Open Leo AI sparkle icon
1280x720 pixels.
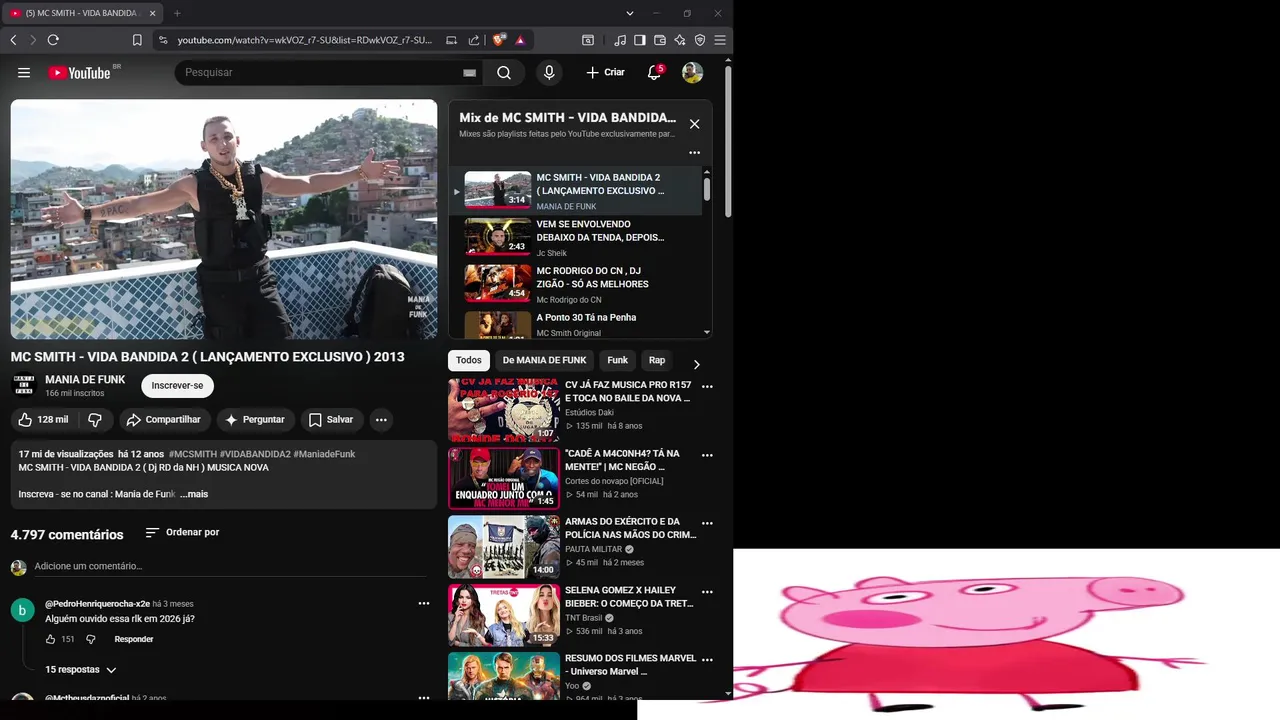pos(680,40)
